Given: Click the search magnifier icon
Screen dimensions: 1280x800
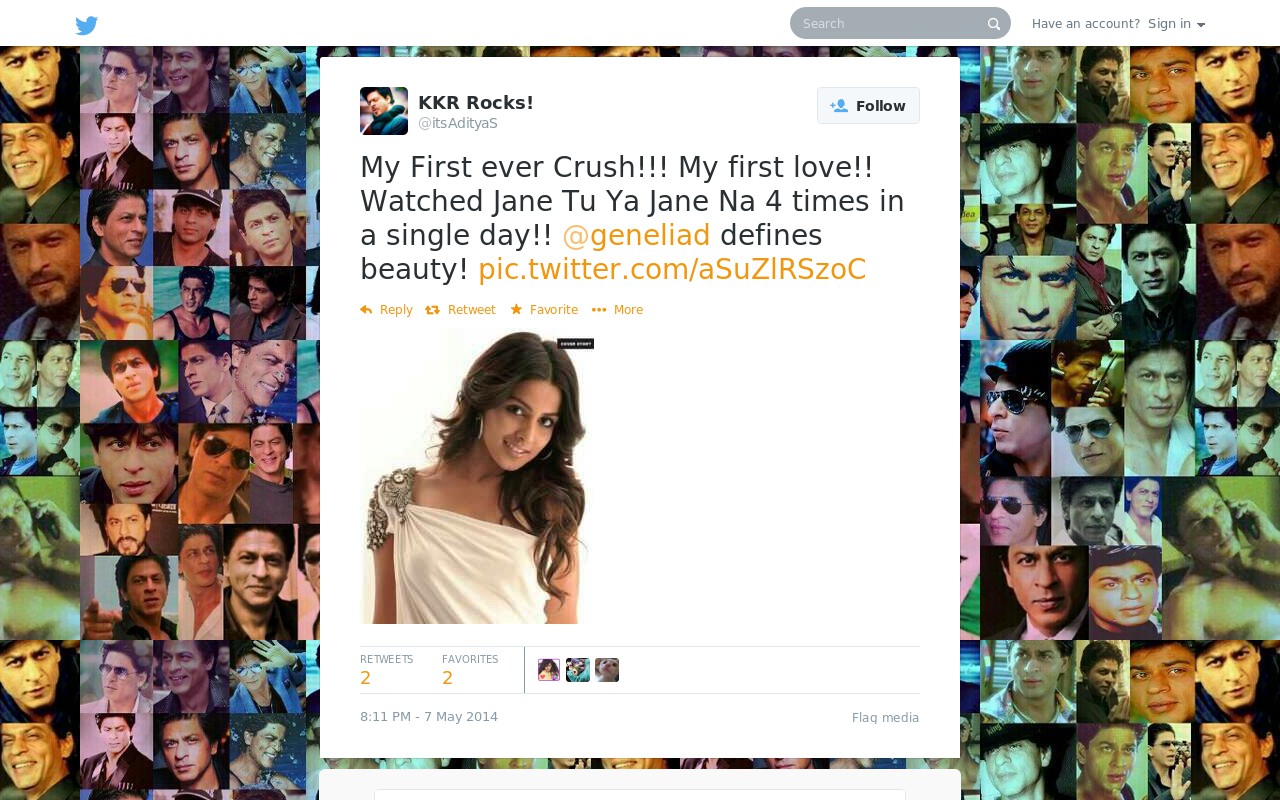Looking at the screenshot, I should click(x=994, y=24).
